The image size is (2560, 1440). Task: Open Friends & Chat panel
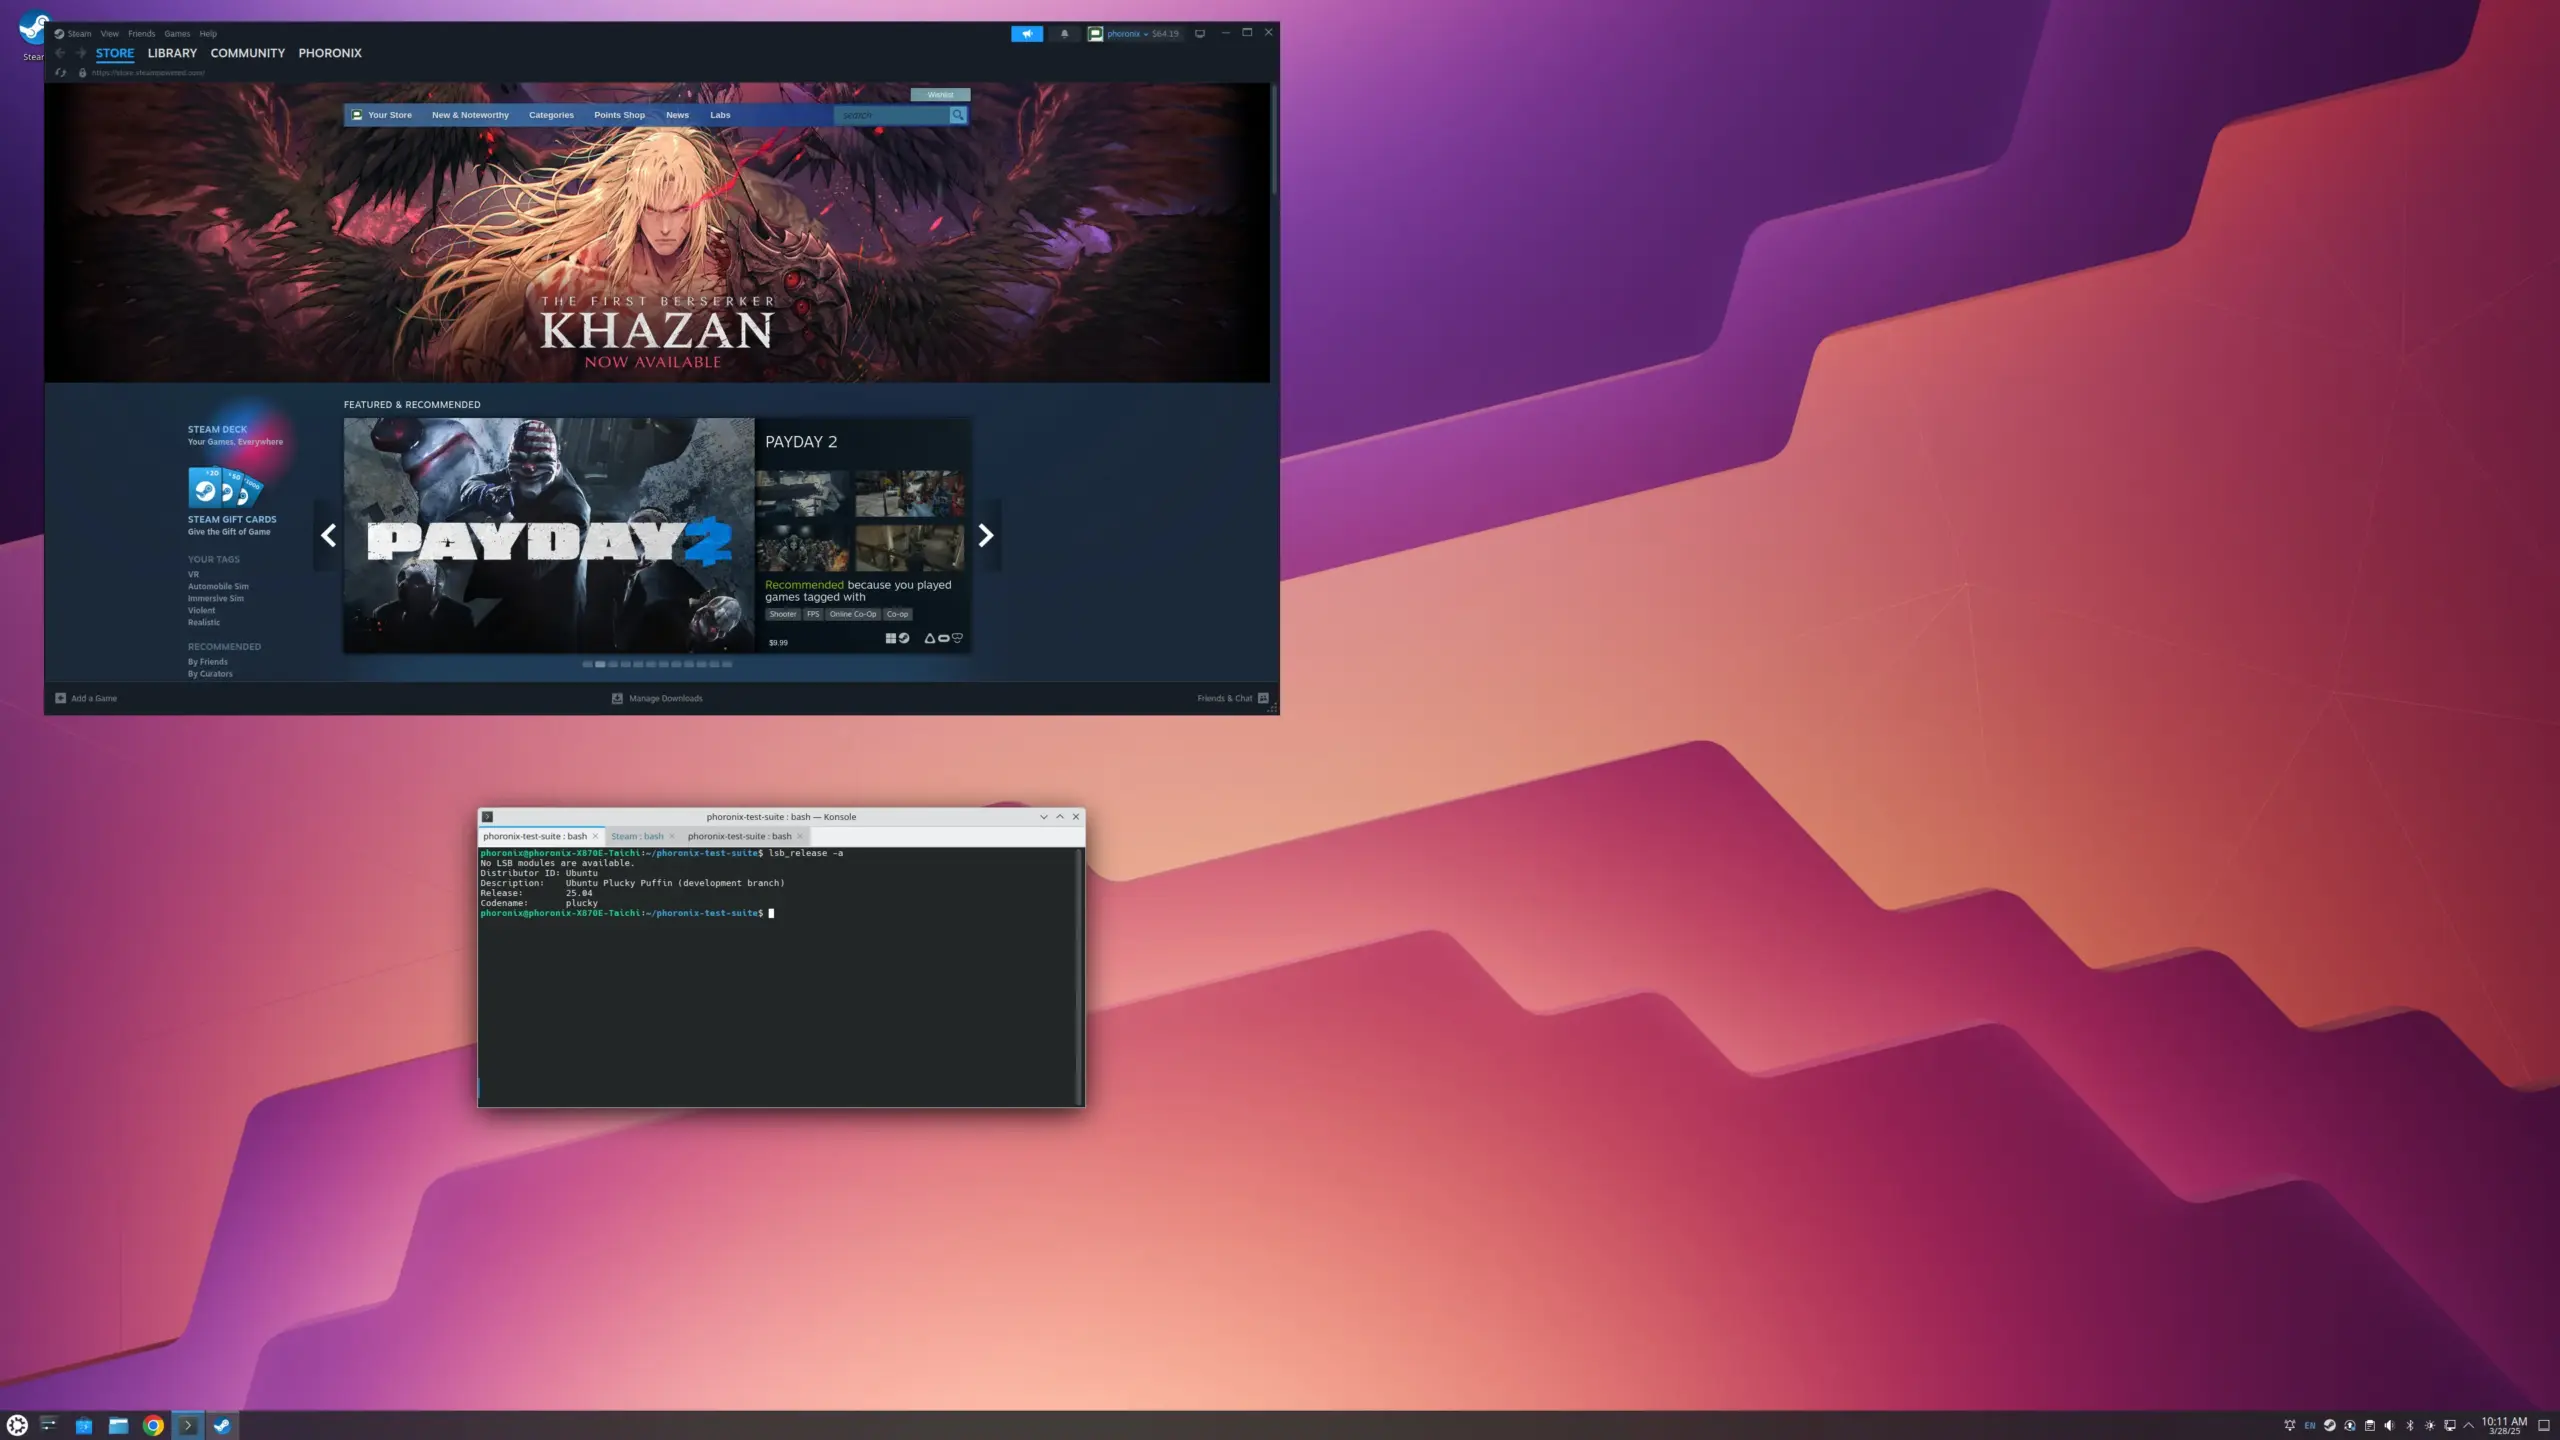tap(1227, 698)
